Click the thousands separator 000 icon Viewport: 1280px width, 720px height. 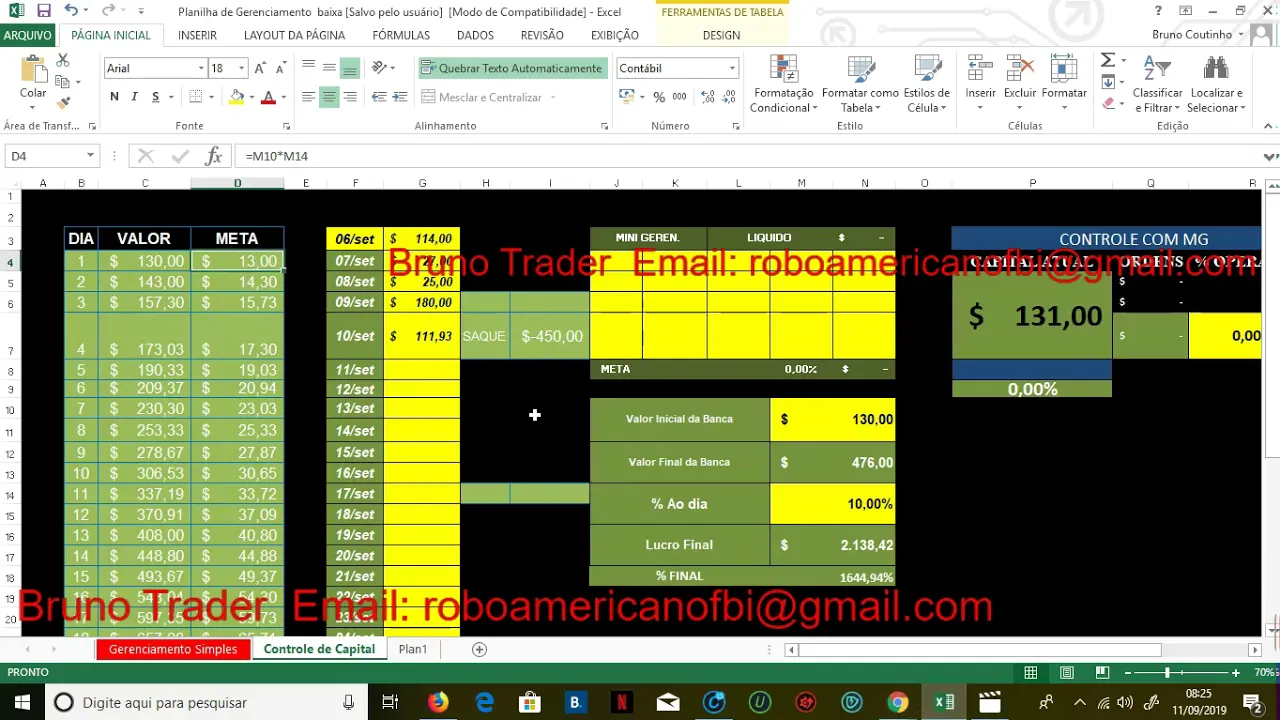(x=680, y=97)
